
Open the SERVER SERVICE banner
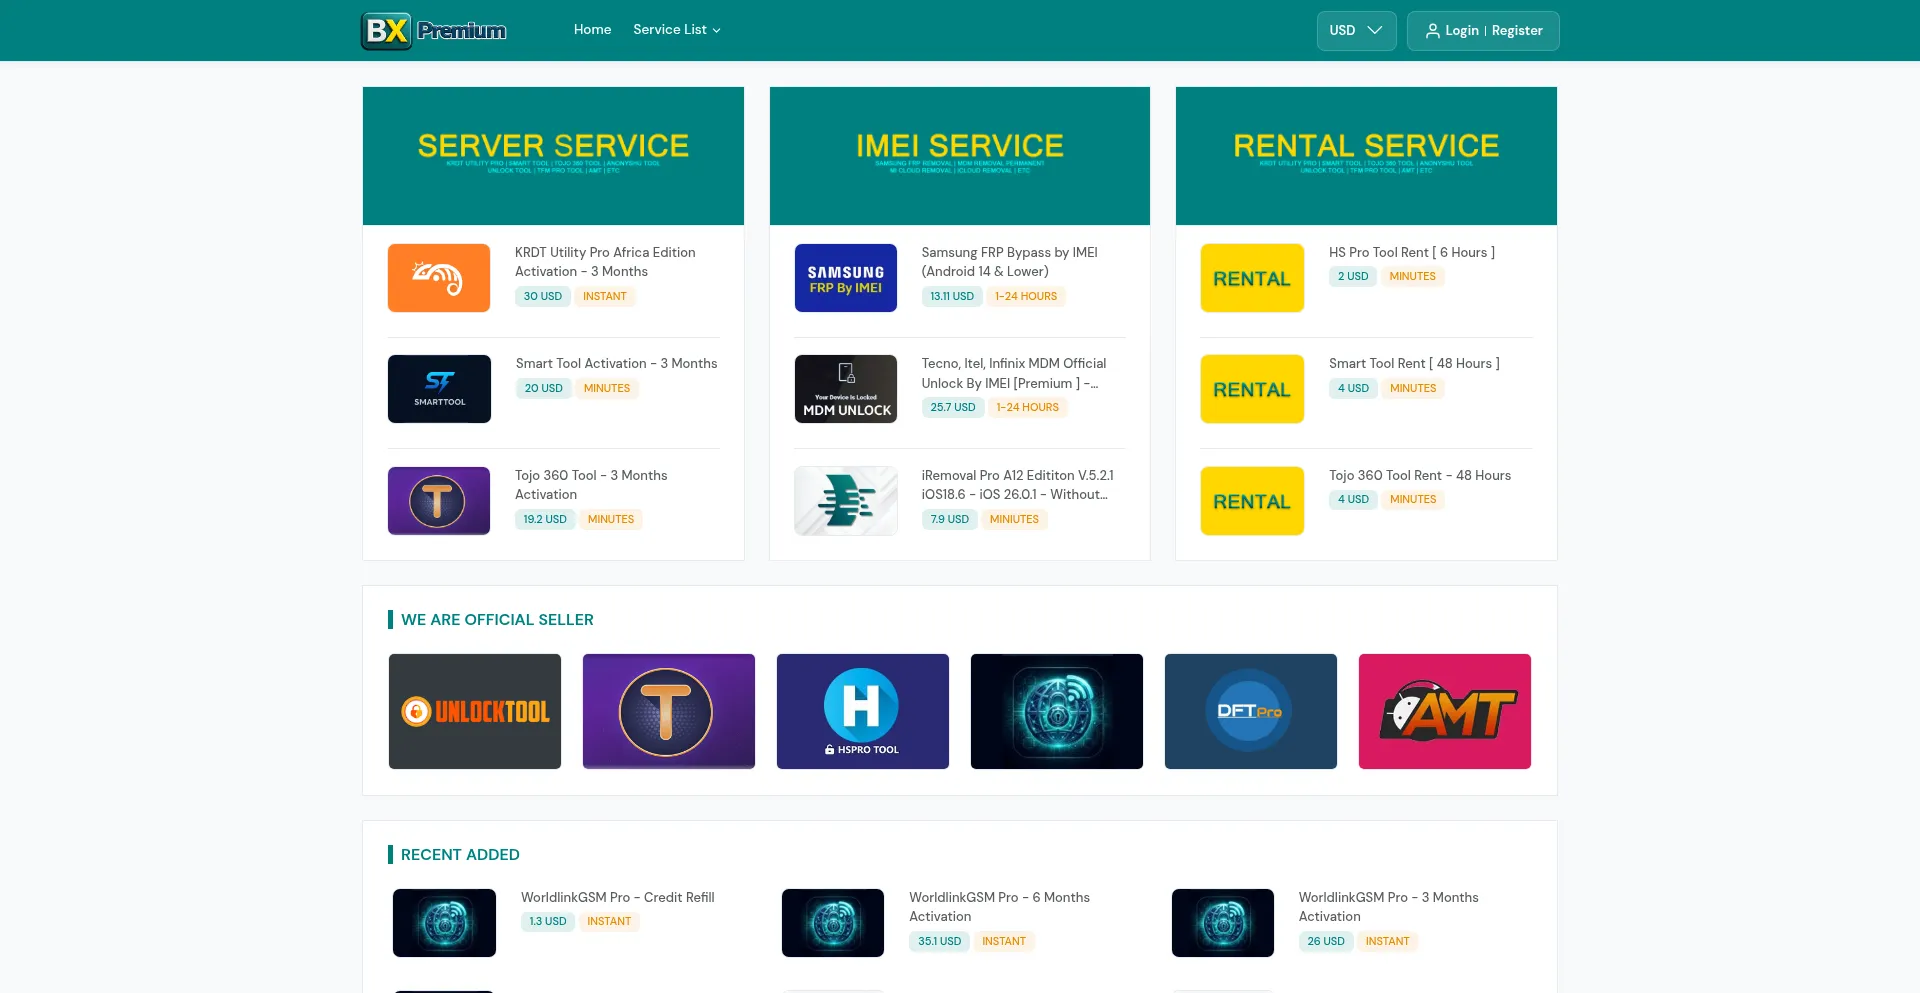(x=553, y=156)
